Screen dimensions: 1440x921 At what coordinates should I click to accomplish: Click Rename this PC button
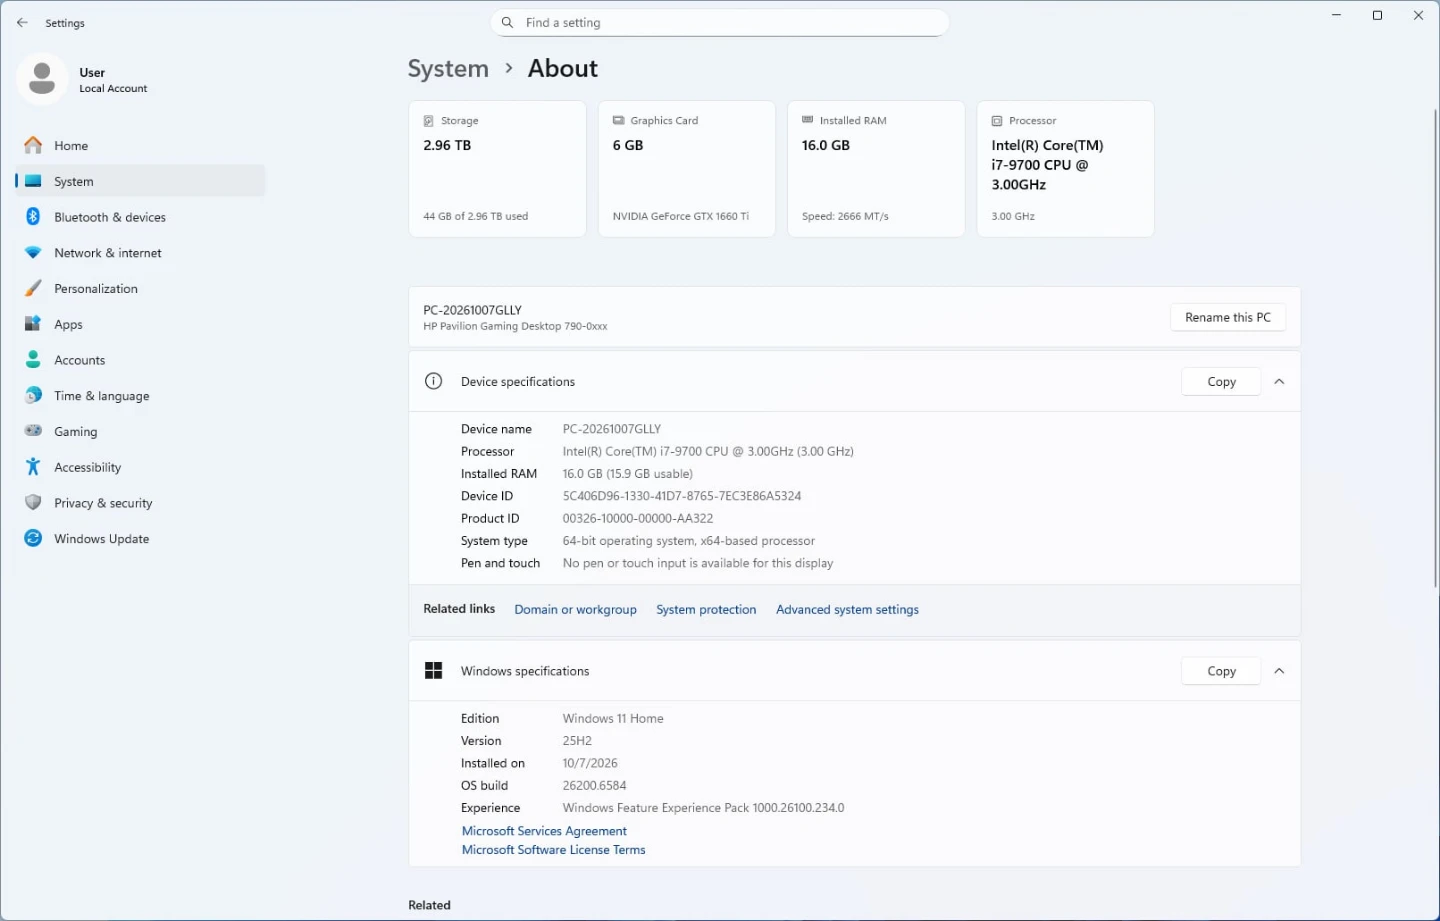[x=1228, y=317]
